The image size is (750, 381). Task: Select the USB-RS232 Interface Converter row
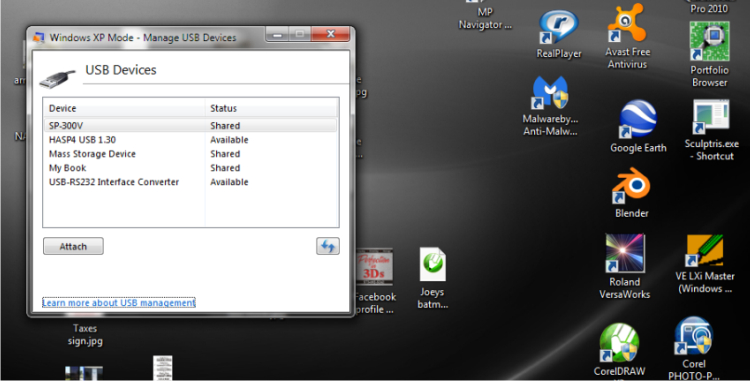pos(190,182)
